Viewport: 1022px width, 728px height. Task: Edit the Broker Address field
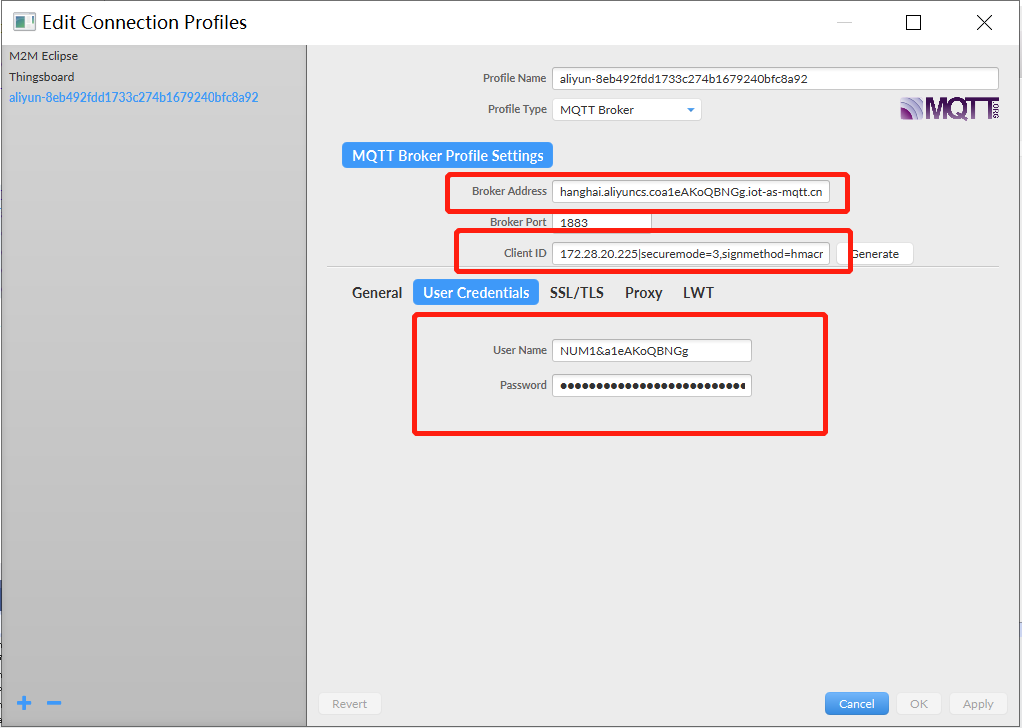[691, 192]
